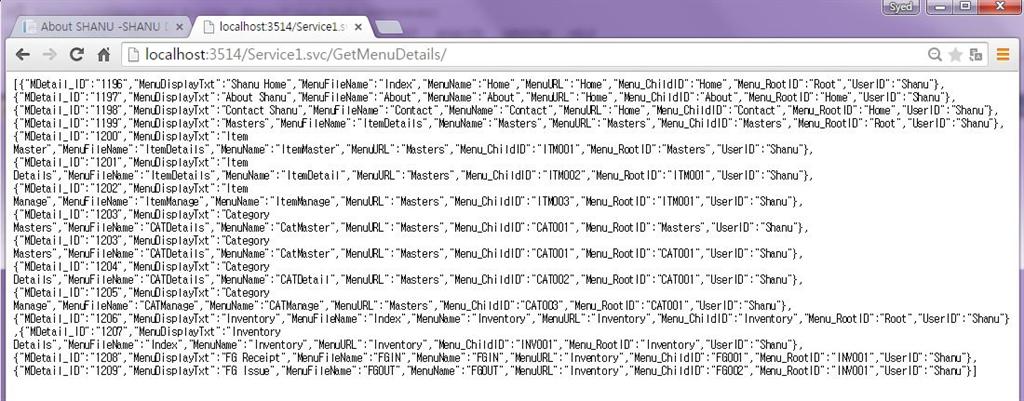Go back to the previous page

(22, 55)
